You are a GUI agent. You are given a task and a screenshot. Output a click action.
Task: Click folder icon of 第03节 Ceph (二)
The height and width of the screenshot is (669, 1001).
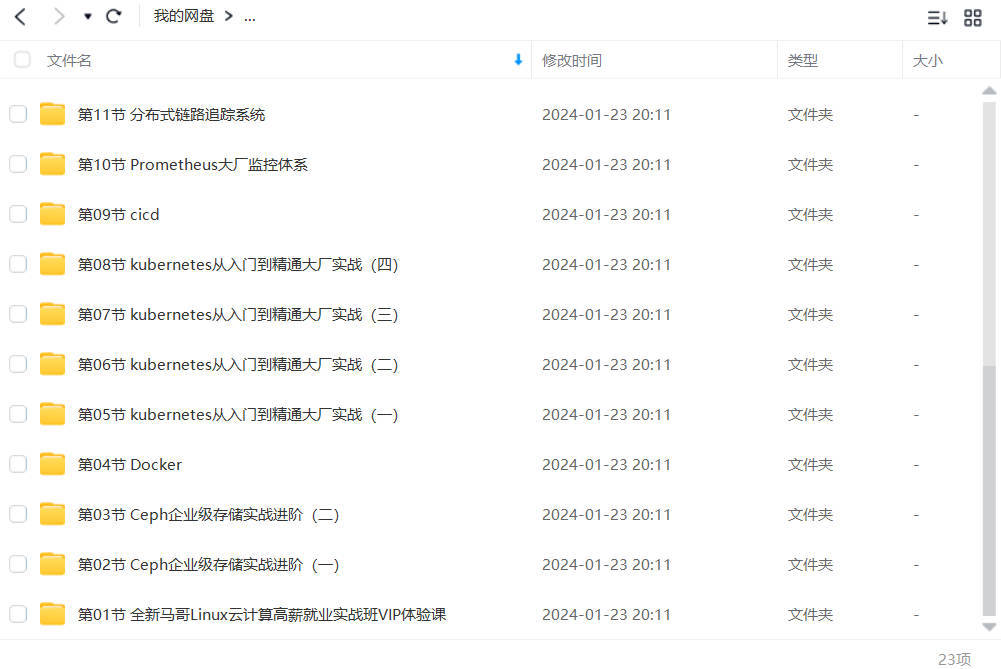(x=52, y=514)
